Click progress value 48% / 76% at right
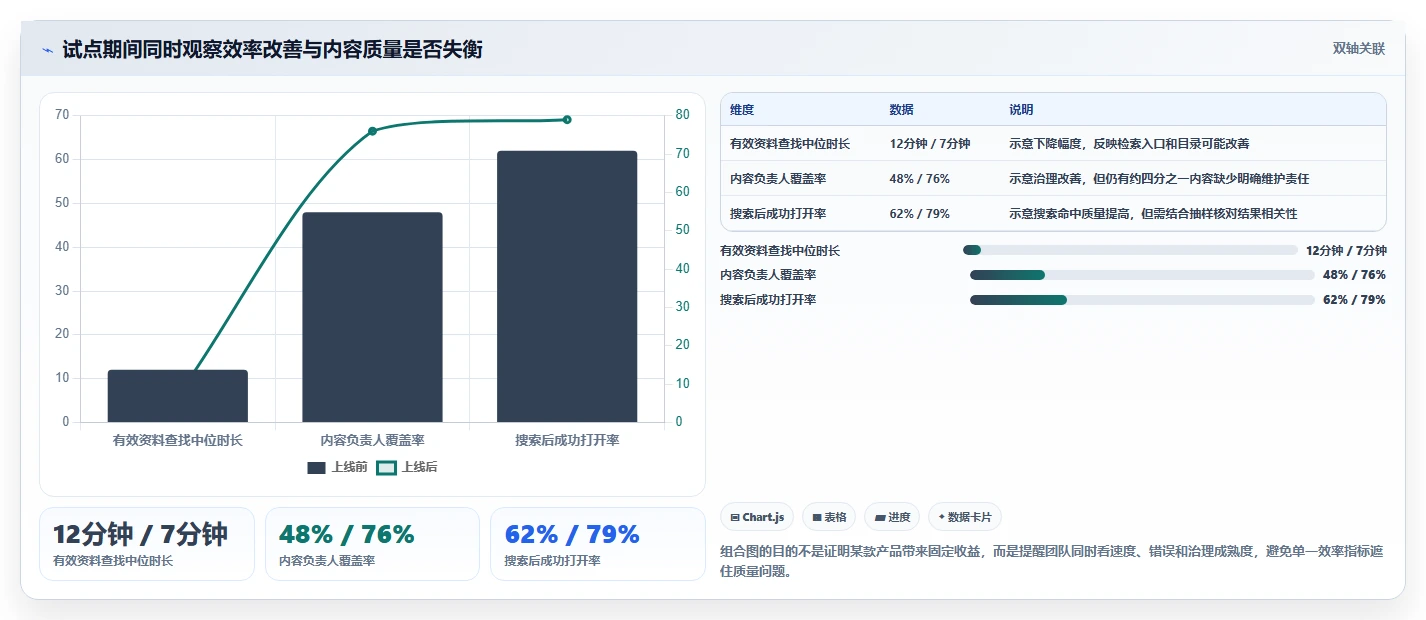 [x=1354, y=275]
